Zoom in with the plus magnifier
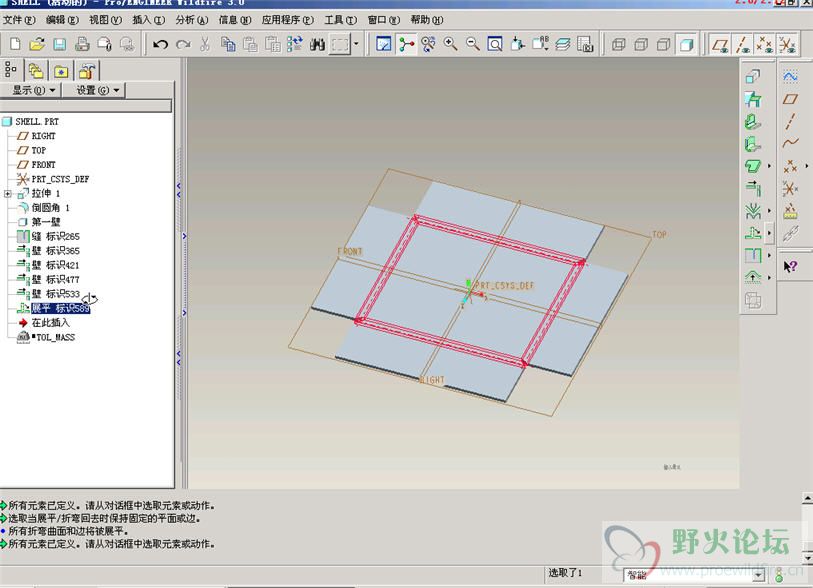Screen dimensions: 813x588 (451, 45)
